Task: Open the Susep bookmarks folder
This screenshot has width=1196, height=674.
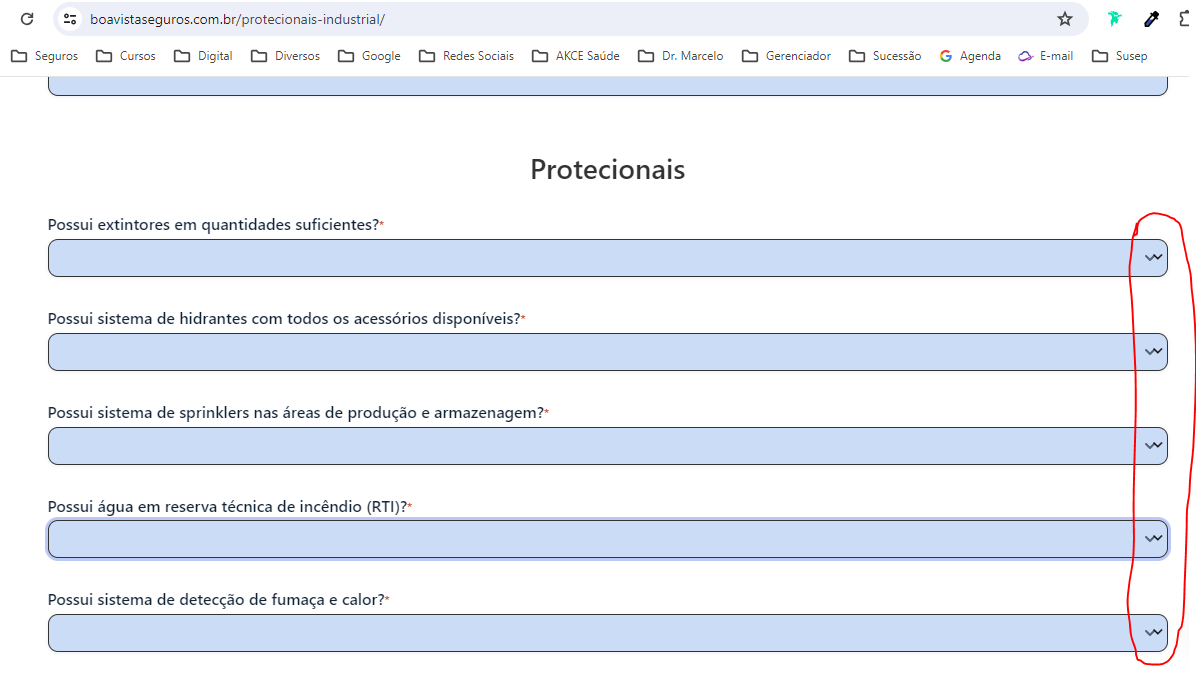Action: [1119, 56]
